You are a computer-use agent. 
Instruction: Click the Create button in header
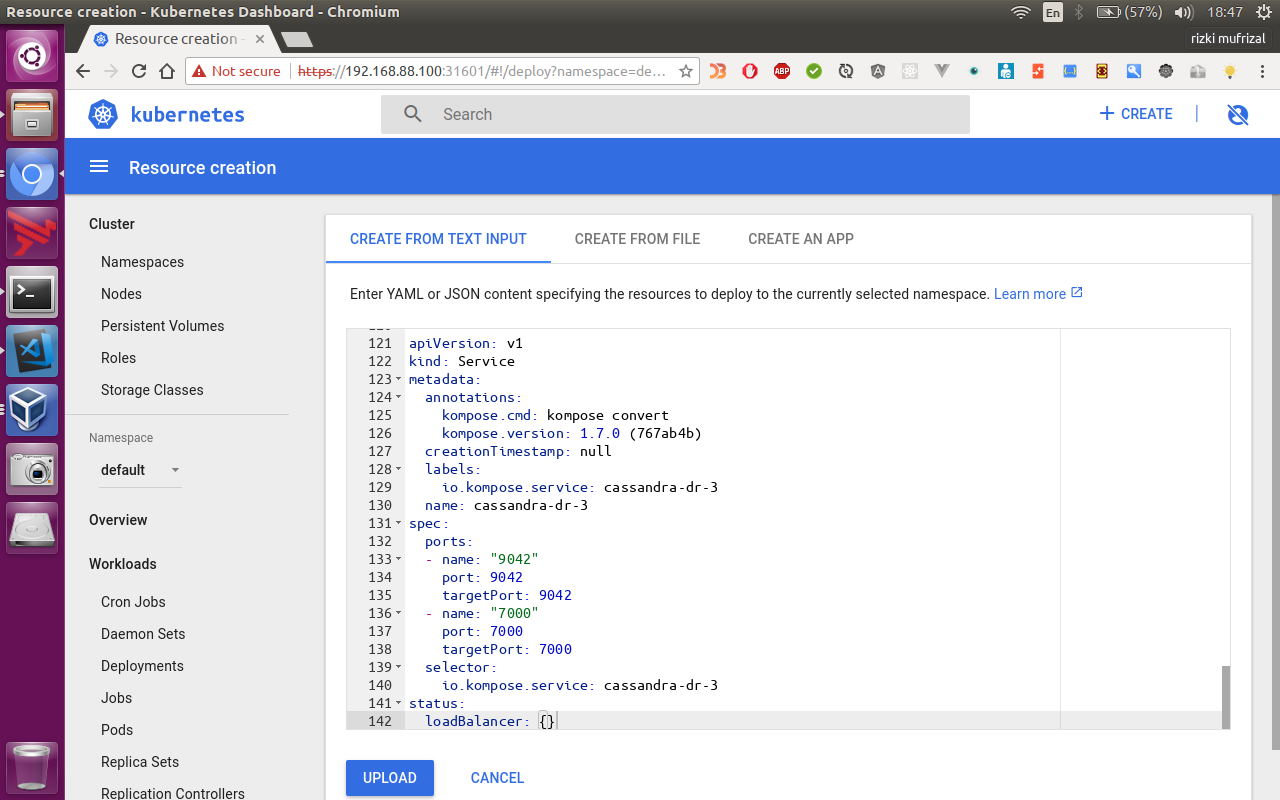tap(1136, 114)
